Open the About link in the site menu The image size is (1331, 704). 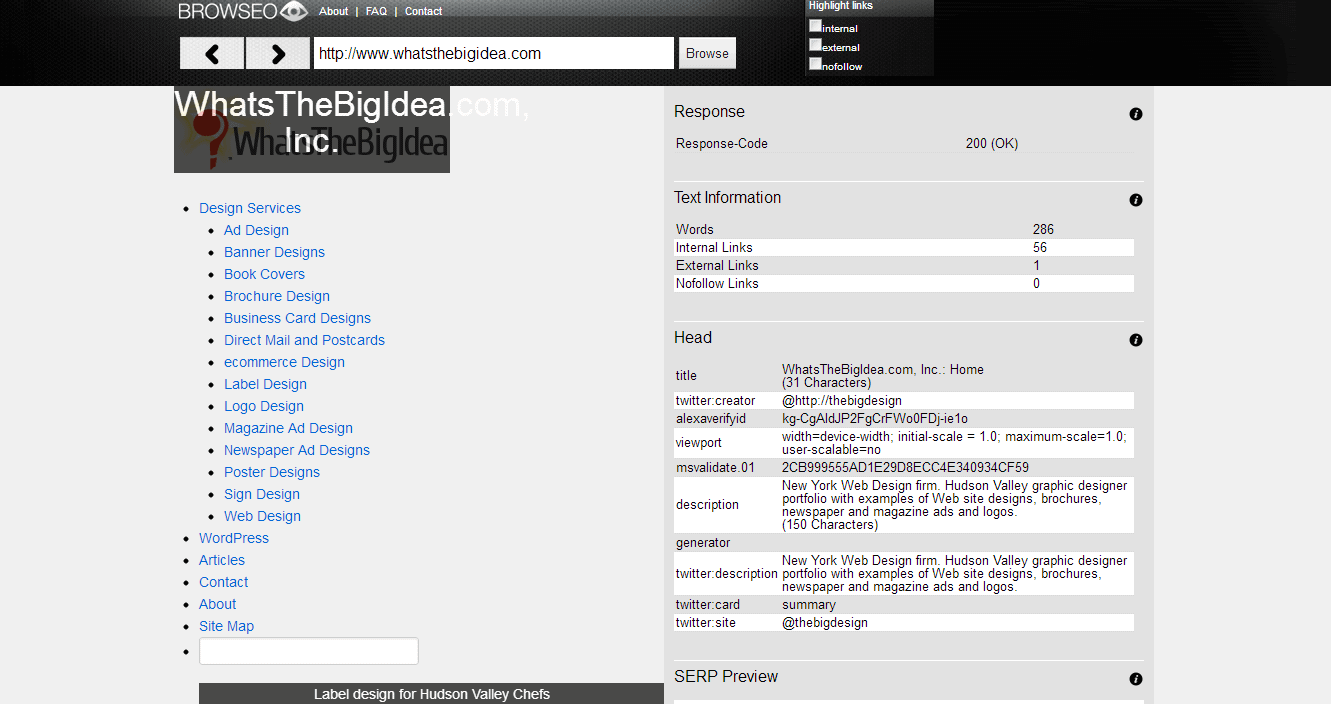[218, 604]
